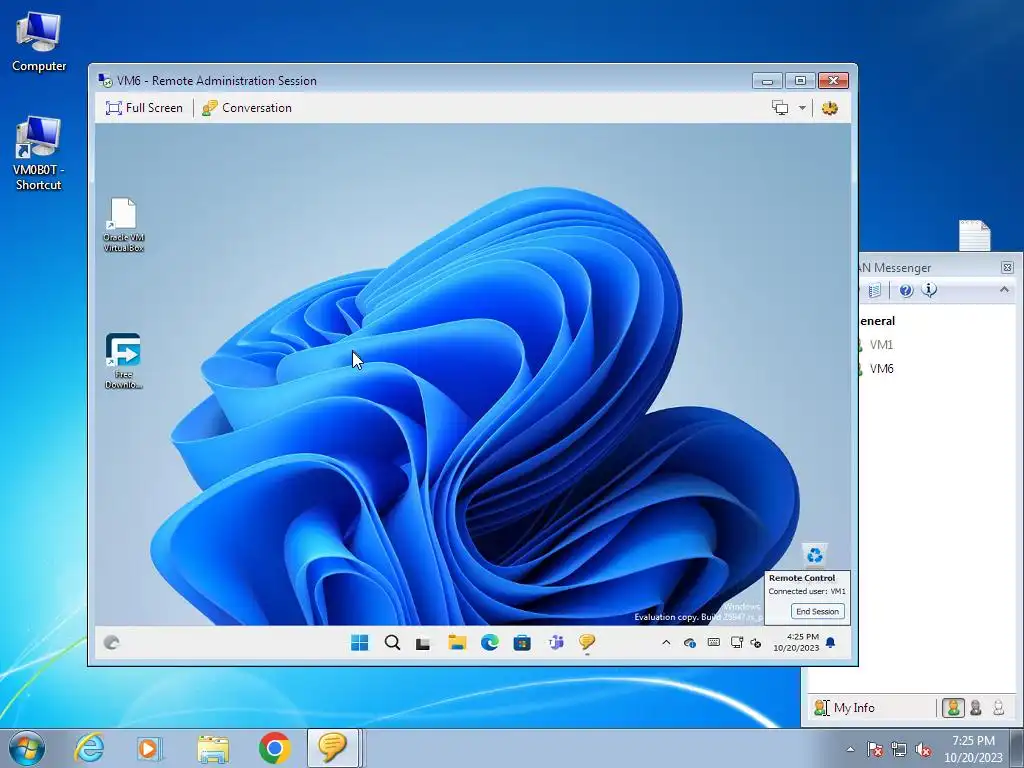Open the Windows 11 Start button

(x=359, y=643)
